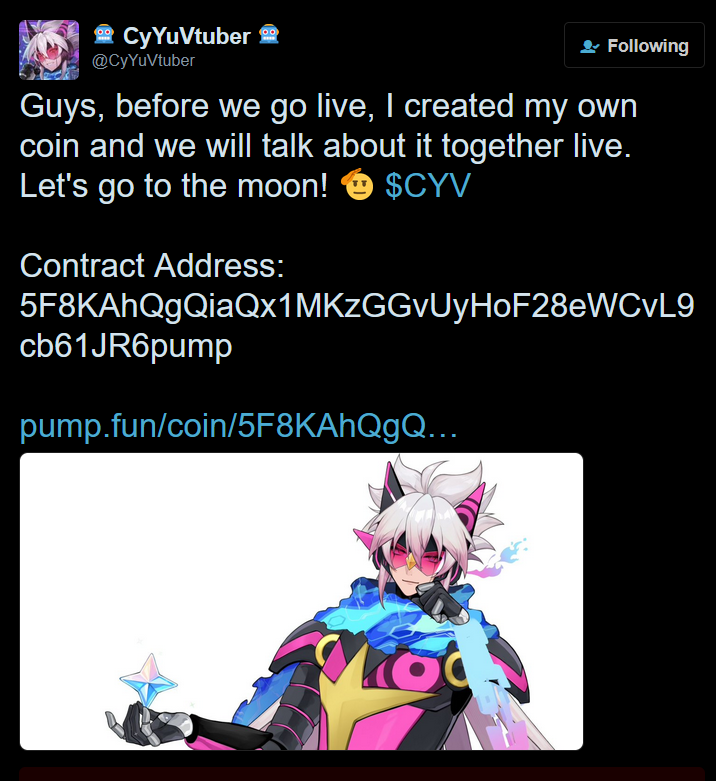Open the $CYV cashtag link

pos(428,186)
